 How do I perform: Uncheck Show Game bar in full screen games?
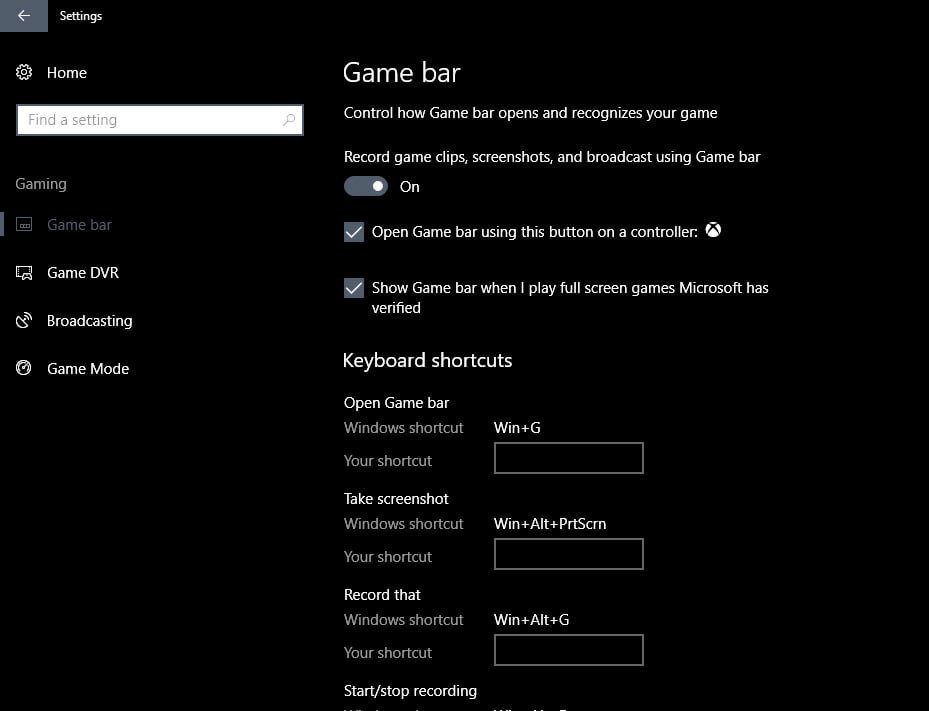click(354, 288)
